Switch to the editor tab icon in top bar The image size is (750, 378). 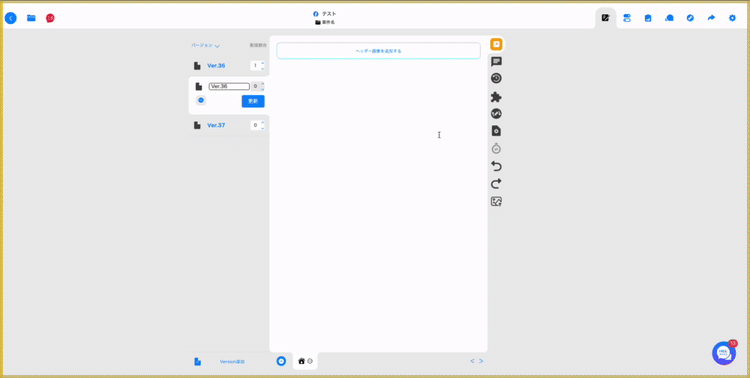point(606,18)
